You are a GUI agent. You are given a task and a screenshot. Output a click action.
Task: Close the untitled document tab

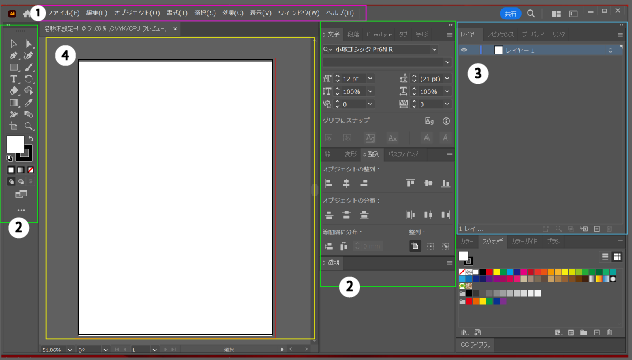coord(175,29)
